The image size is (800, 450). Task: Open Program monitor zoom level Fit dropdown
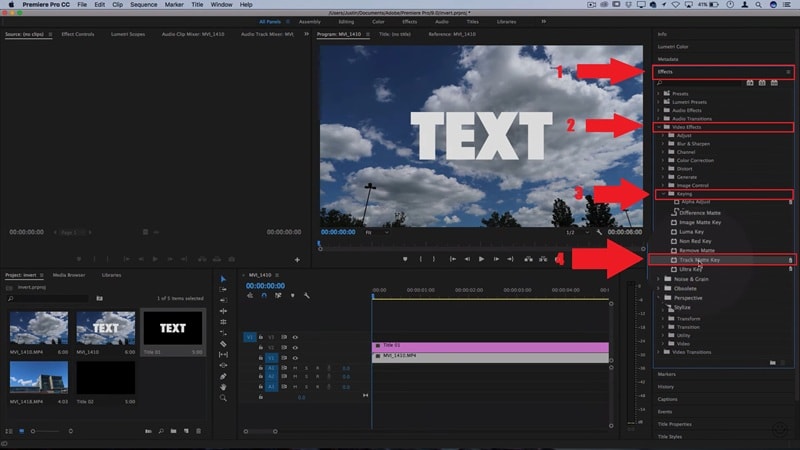click(377, 232)
